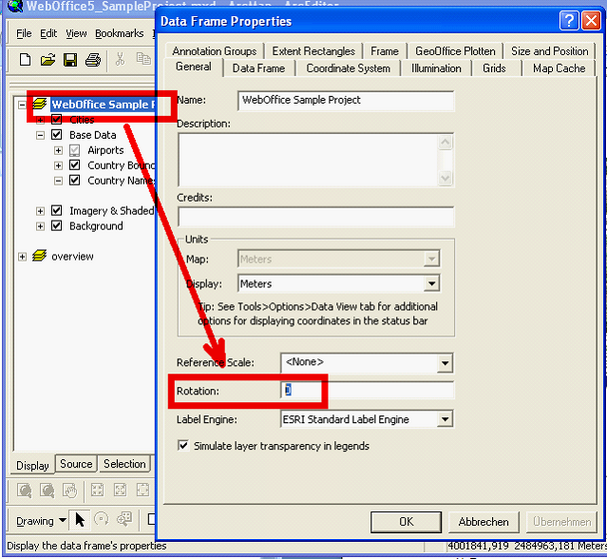Screen dimensions: 607x559
Task: Click the Rotate drawing tool icon
Action: click(x=101, y=520)
